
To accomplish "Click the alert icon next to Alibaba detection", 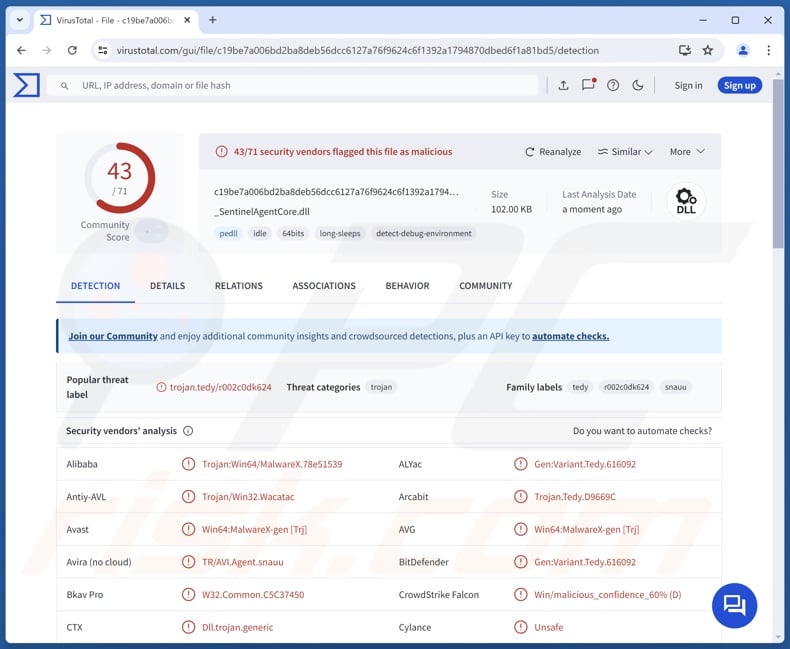I will coord(188,464).
